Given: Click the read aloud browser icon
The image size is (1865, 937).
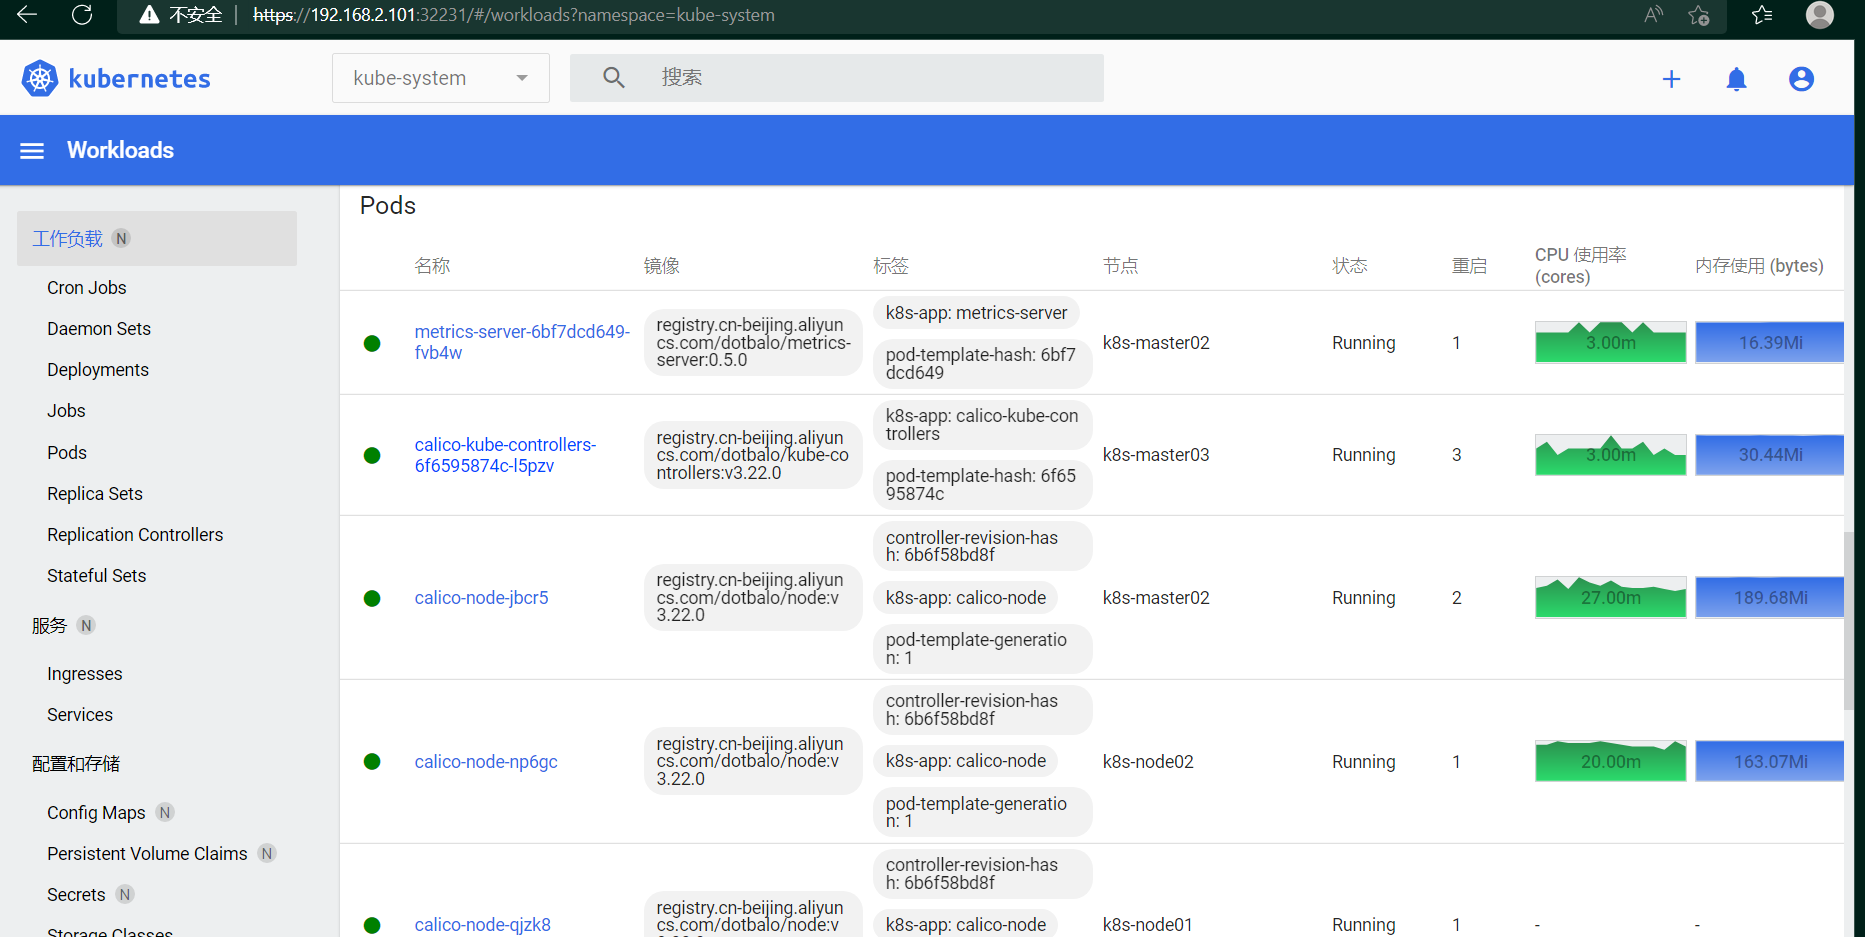Looking at the screenshot, I should (1653, 15).
